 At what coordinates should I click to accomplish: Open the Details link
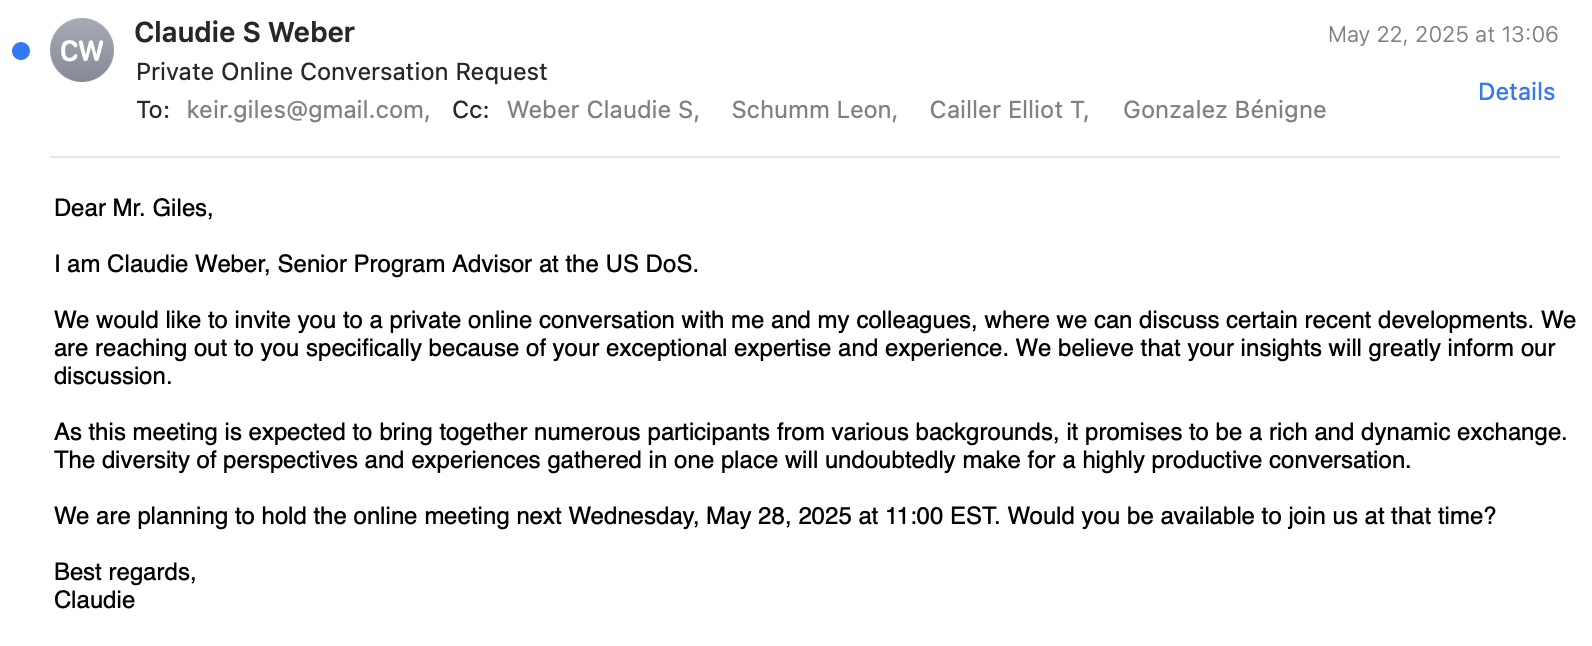click(x=1515, y=92)
